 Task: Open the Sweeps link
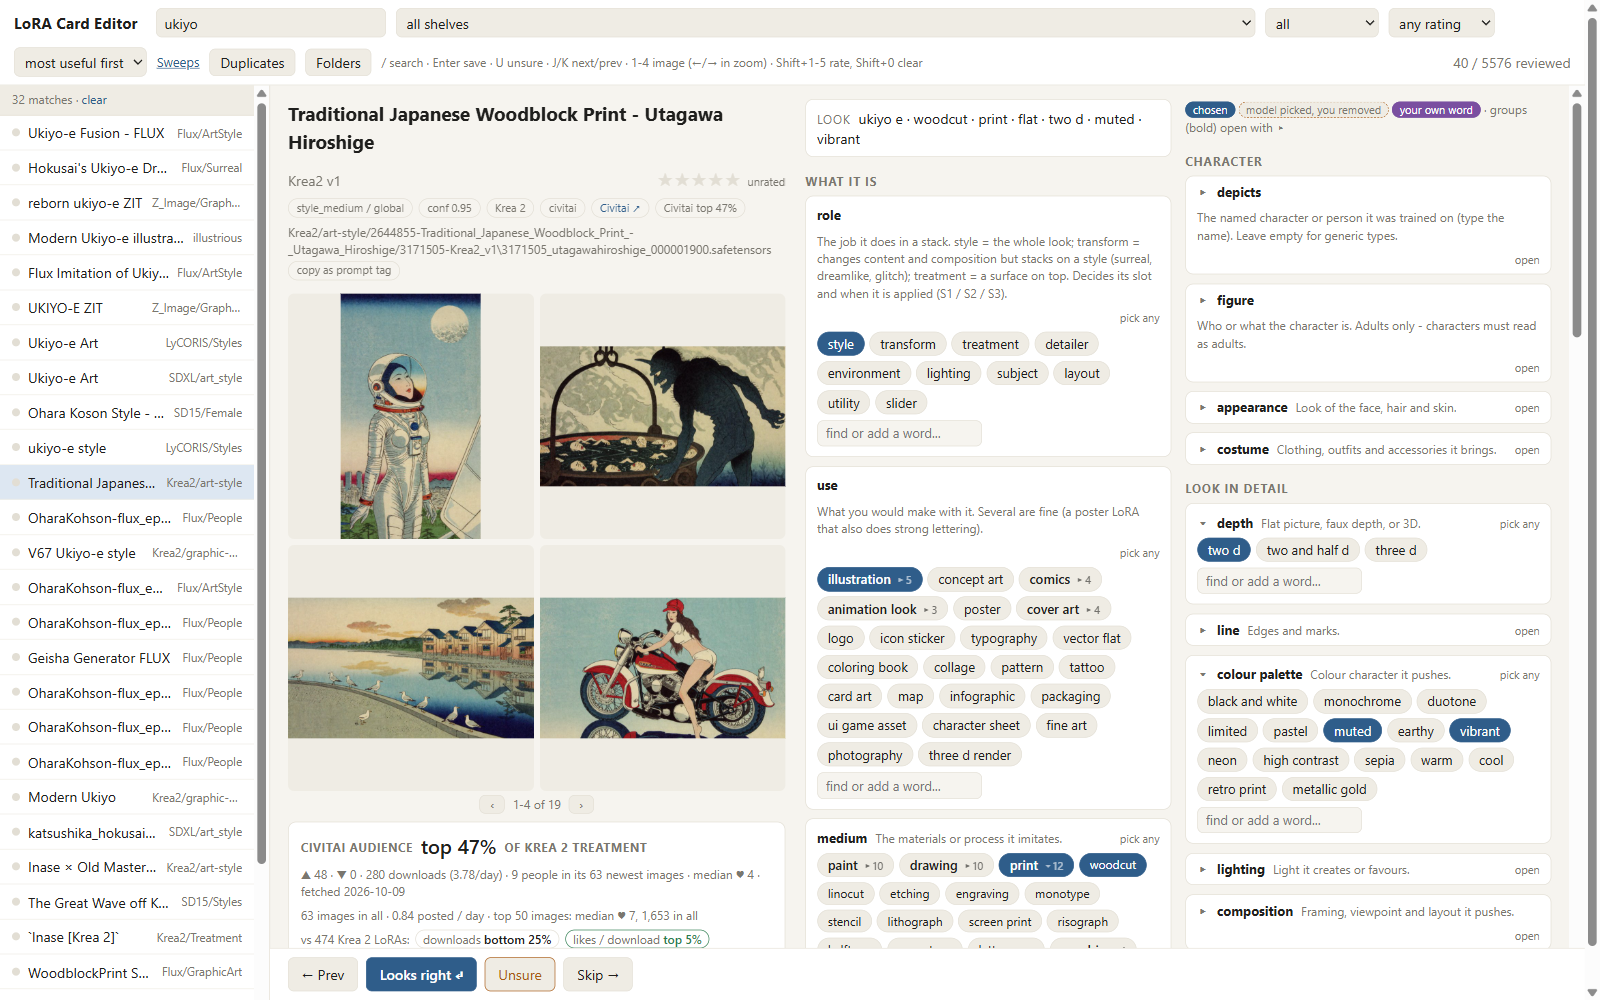click(178, 62)
